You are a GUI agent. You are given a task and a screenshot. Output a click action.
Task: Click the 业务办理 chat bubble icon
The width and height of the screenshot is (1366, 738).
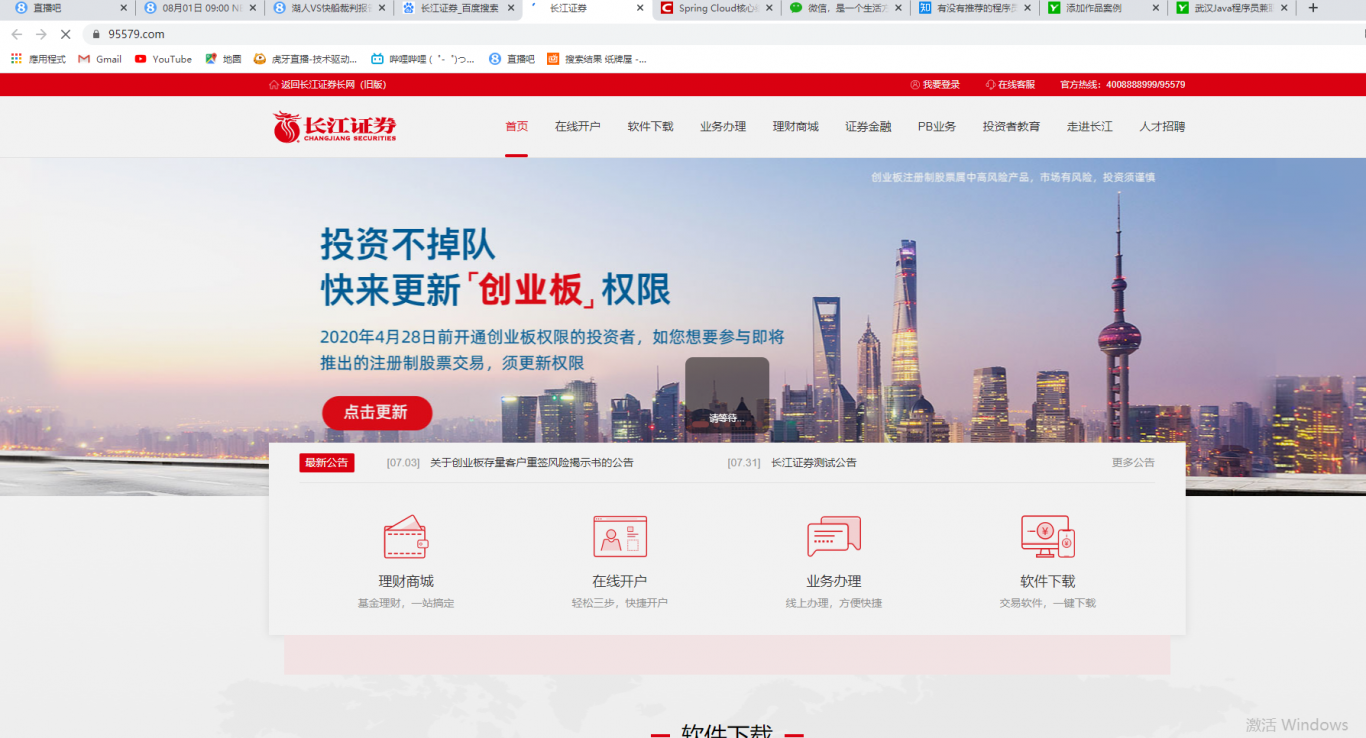click(x=833, y=537)
